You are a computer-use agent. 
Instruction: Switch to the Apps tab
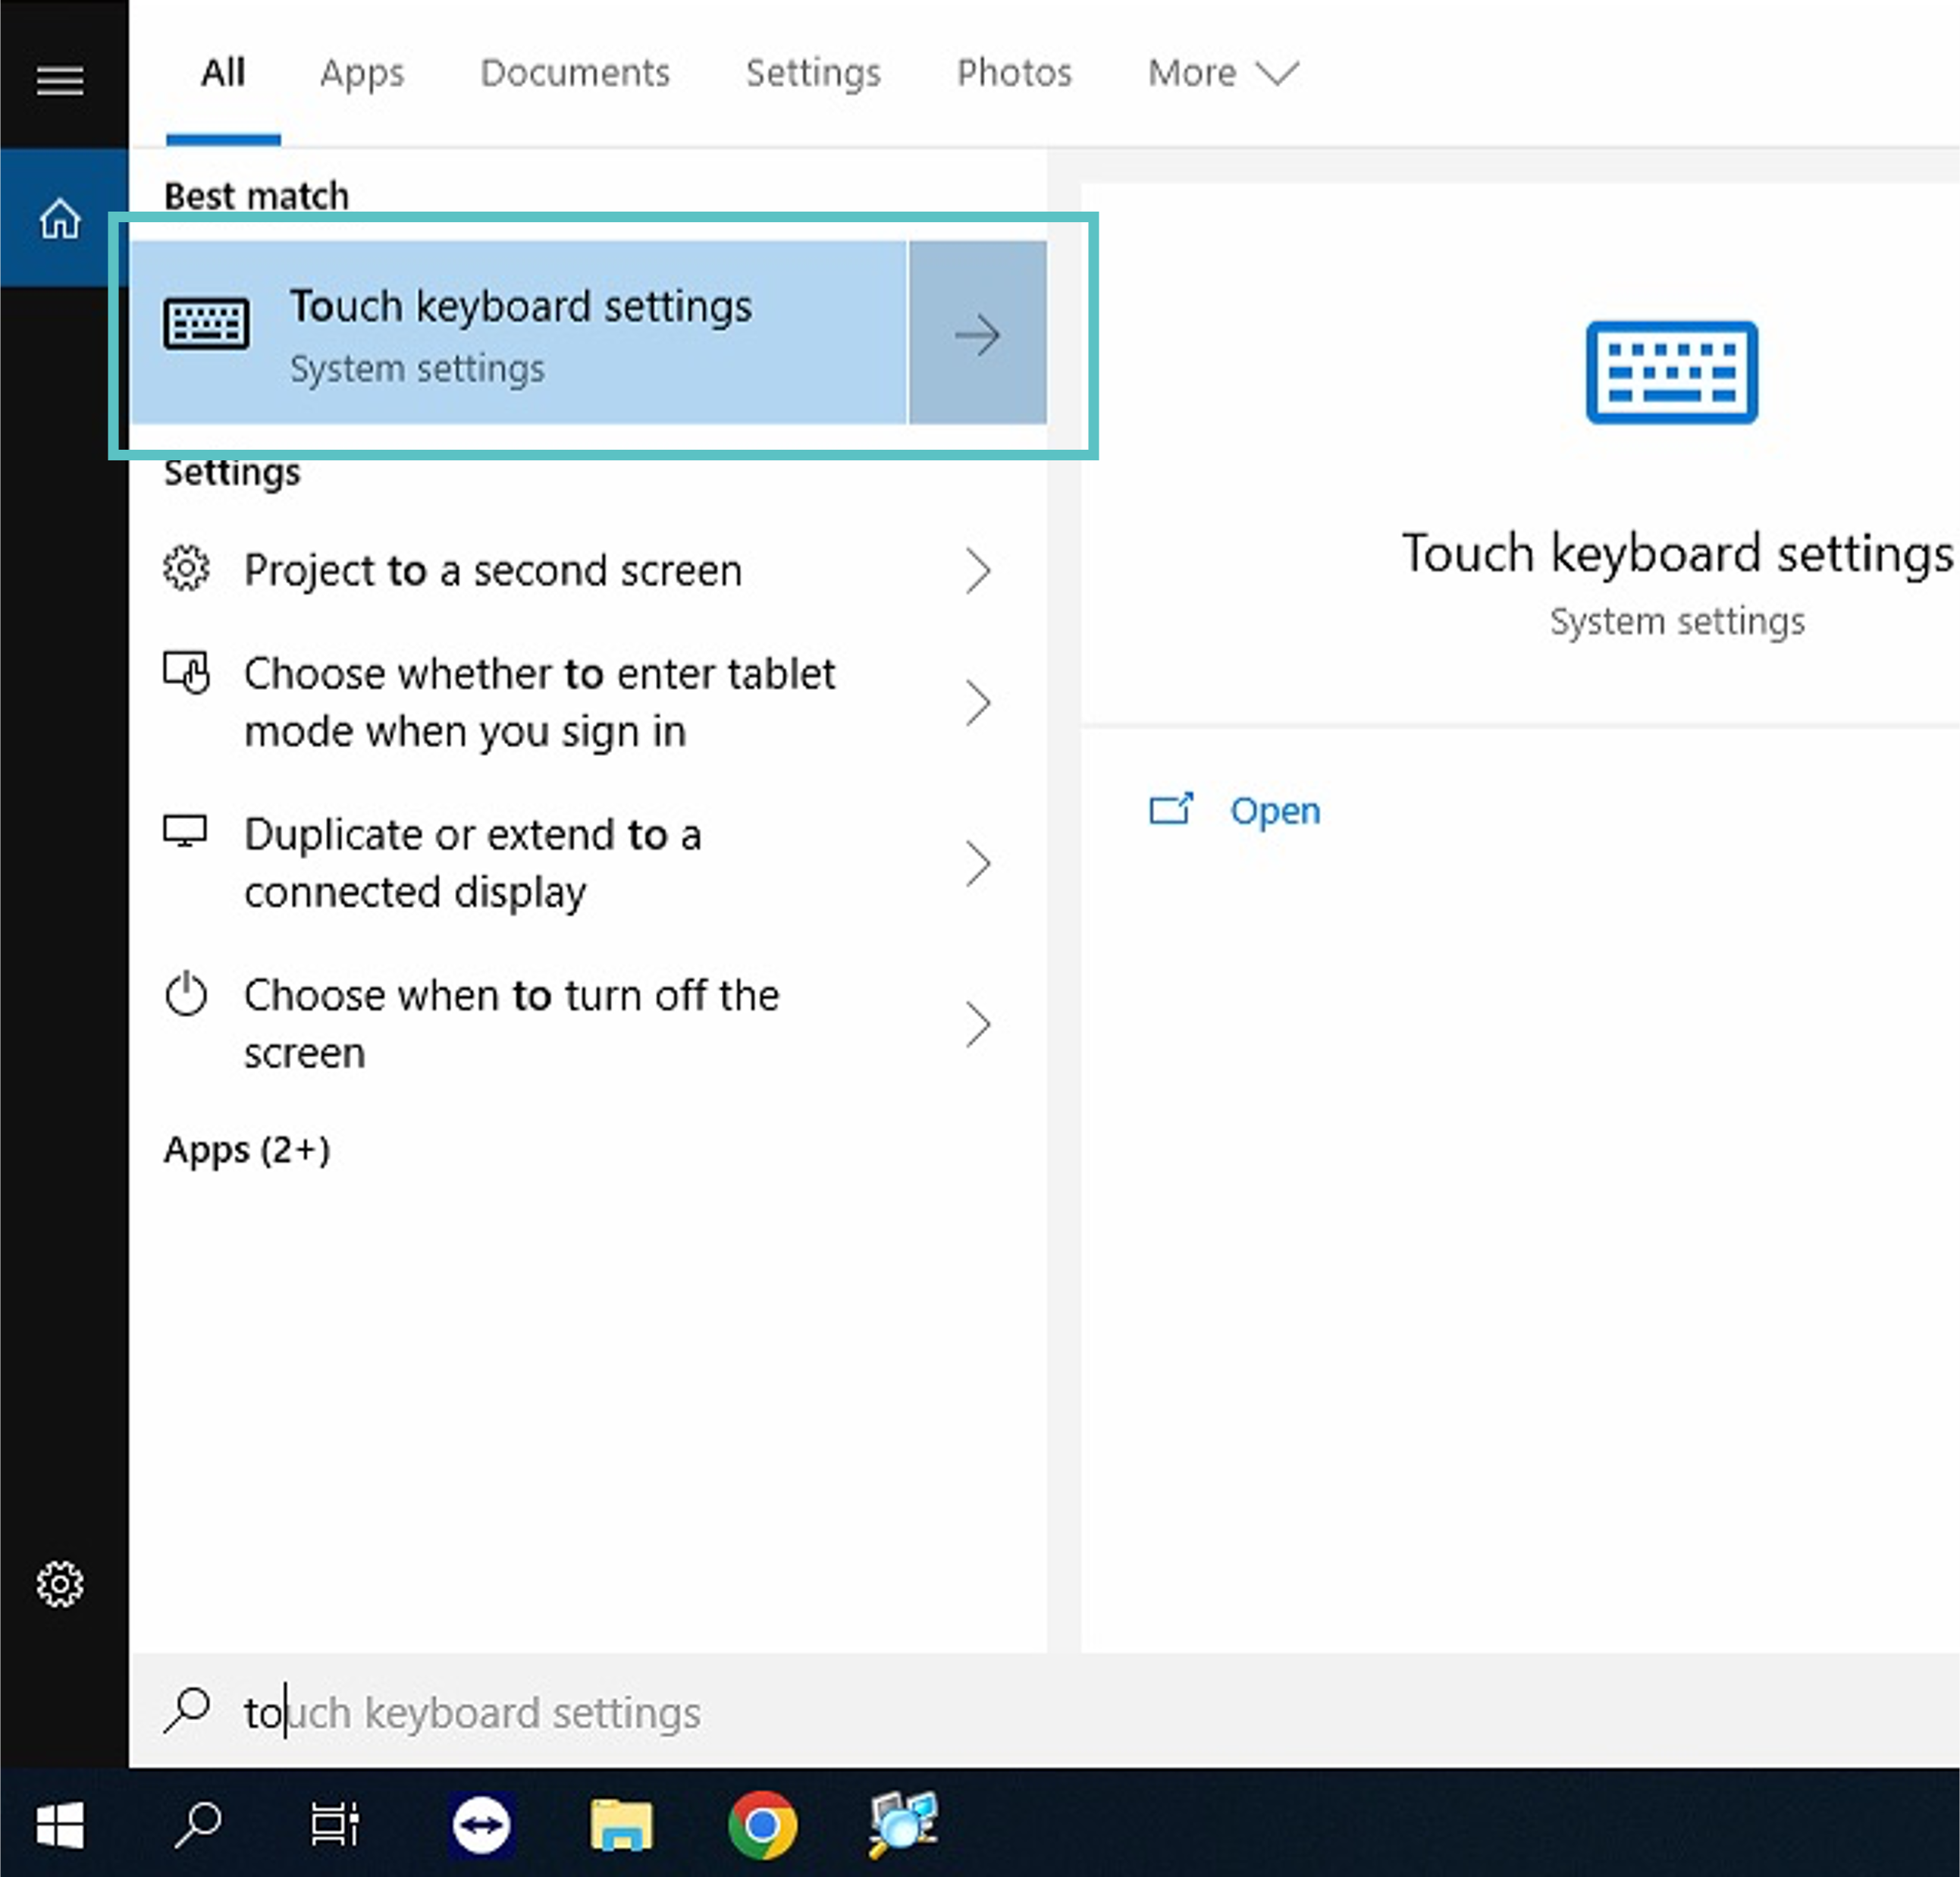(362, 73)
